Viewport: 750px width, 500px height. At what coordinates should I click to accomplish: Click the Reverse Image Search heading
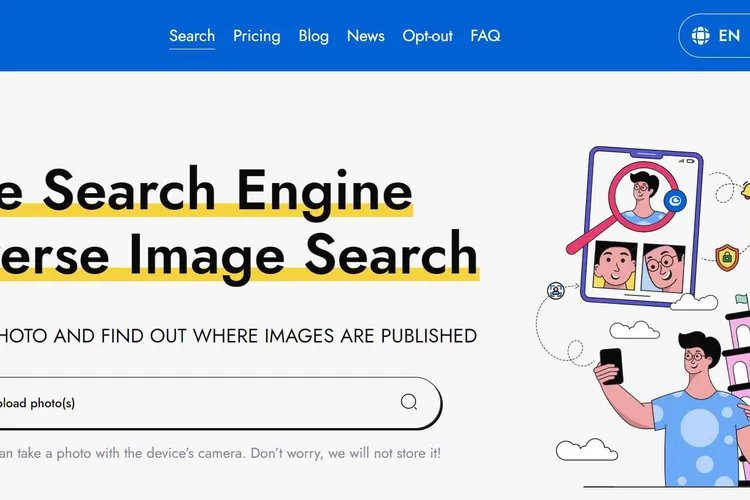pyautogui.click(x=240, y=252)
